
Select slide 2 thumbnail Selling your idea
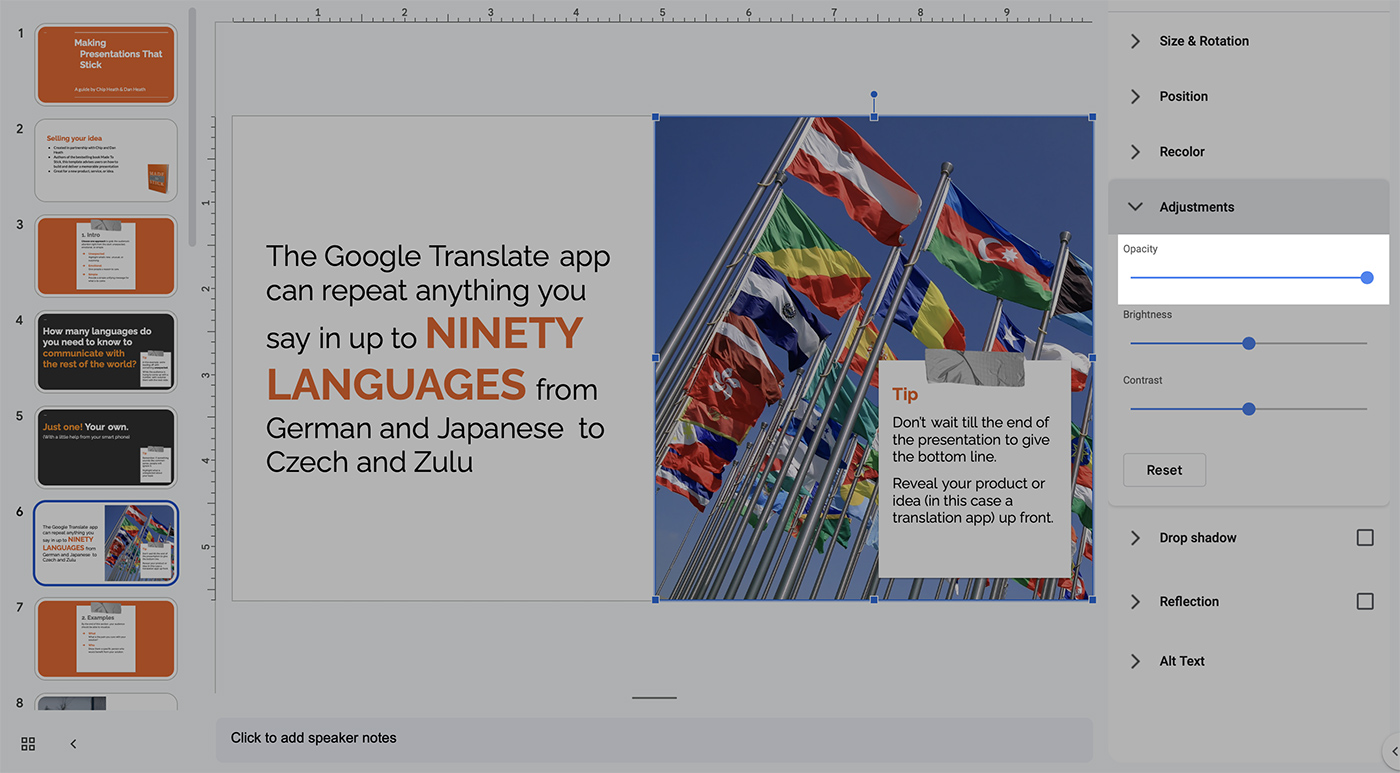pos(106,160)
